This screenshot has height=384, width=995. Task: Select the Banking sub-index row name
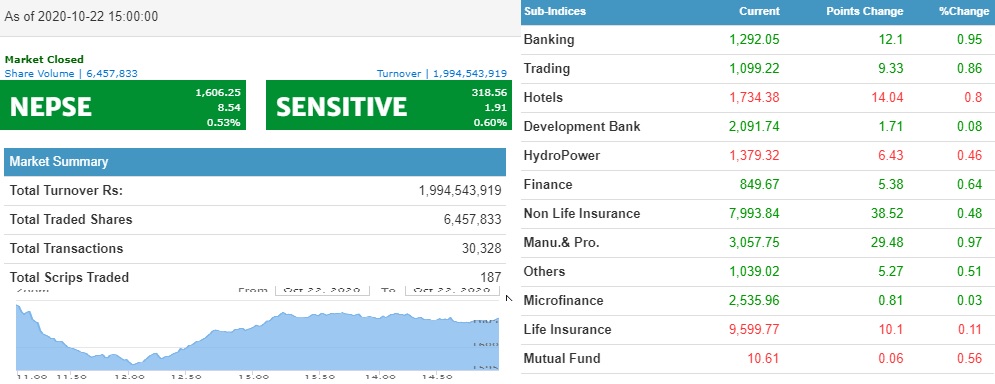click(x=549, y=39)
